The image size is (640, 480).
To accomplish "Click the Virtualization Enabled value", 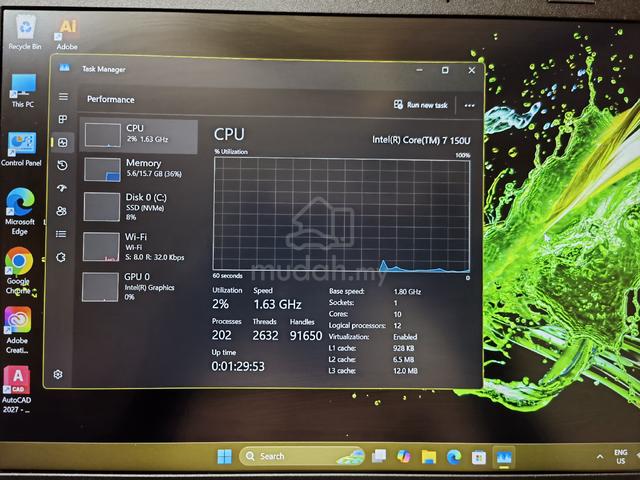I will coord(405,337).
